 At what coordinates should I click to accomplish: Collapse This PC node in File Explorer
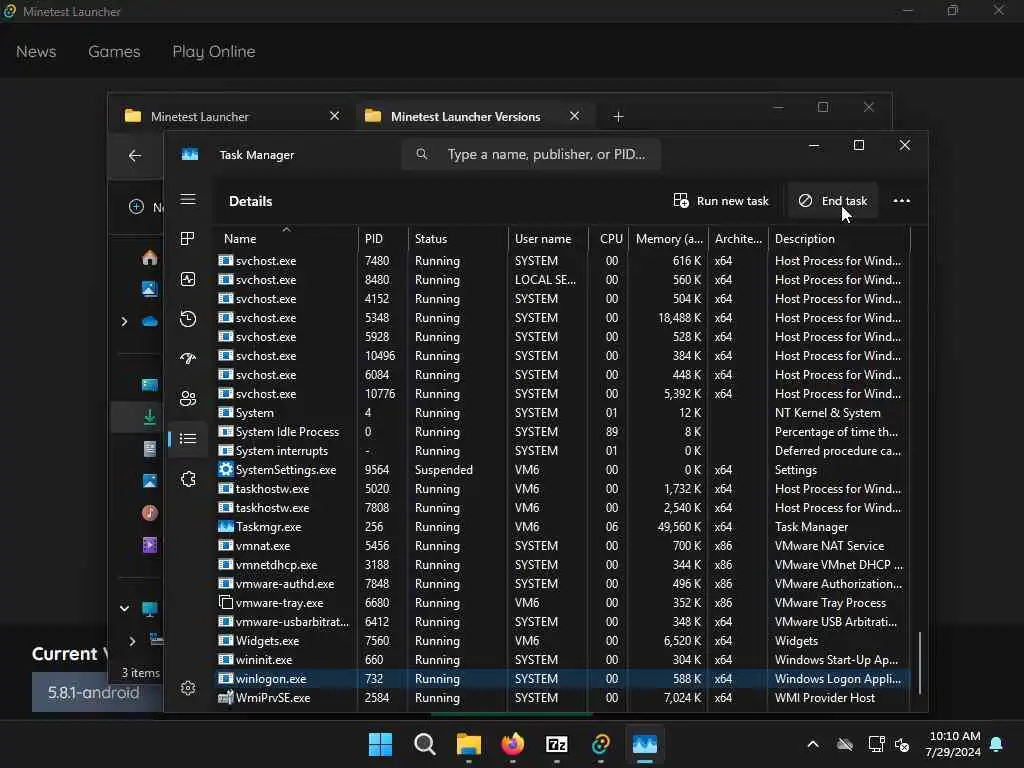pos(124,609)
